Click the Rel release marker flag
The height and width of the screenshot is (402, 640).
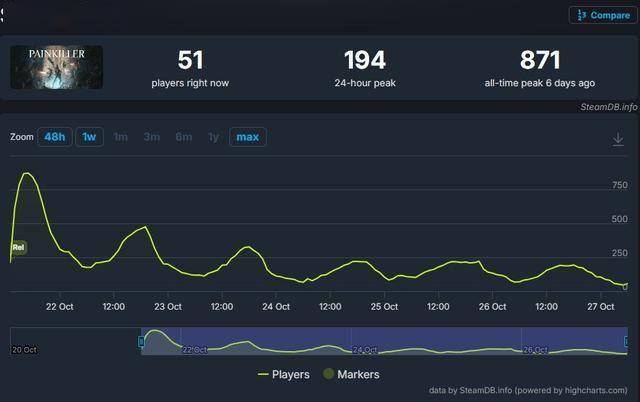point(18,247)
